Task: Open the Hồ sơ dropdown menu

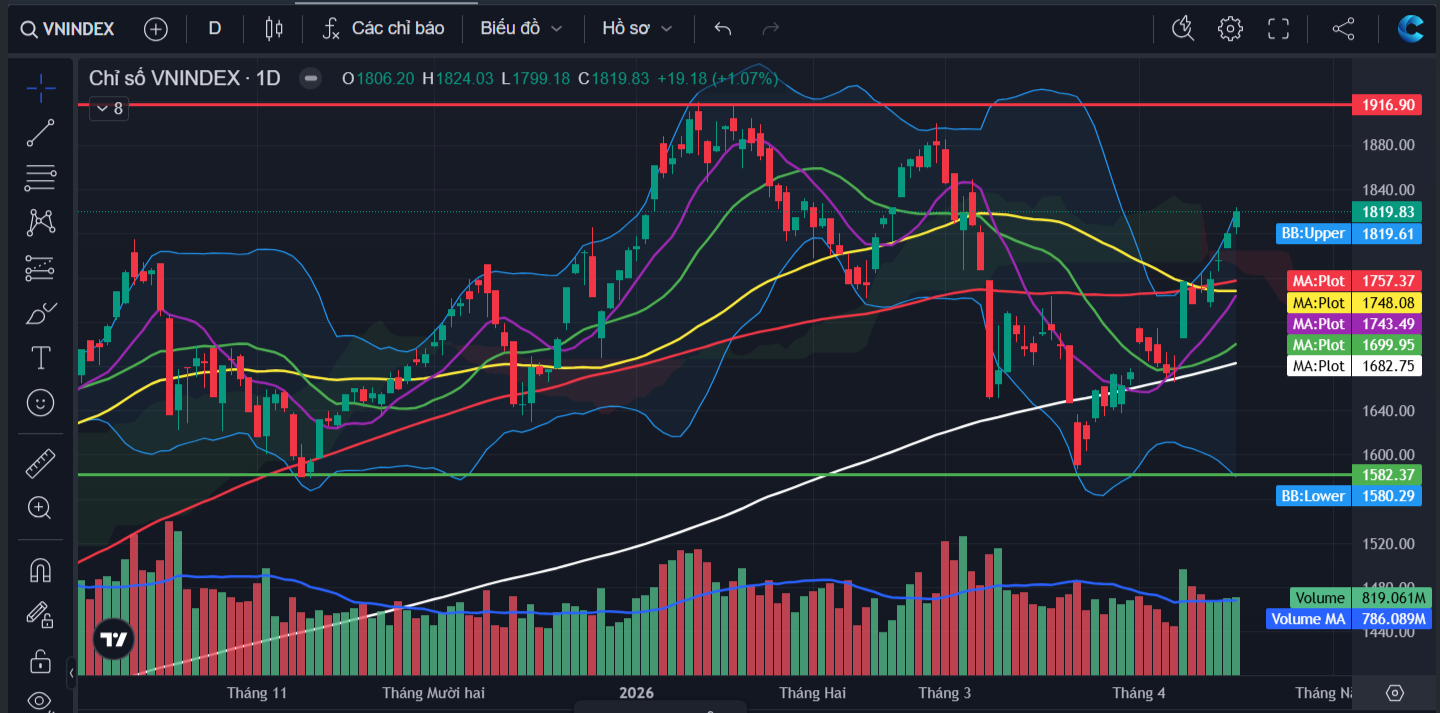Action: pyautogui.click(x=637, y=29)
